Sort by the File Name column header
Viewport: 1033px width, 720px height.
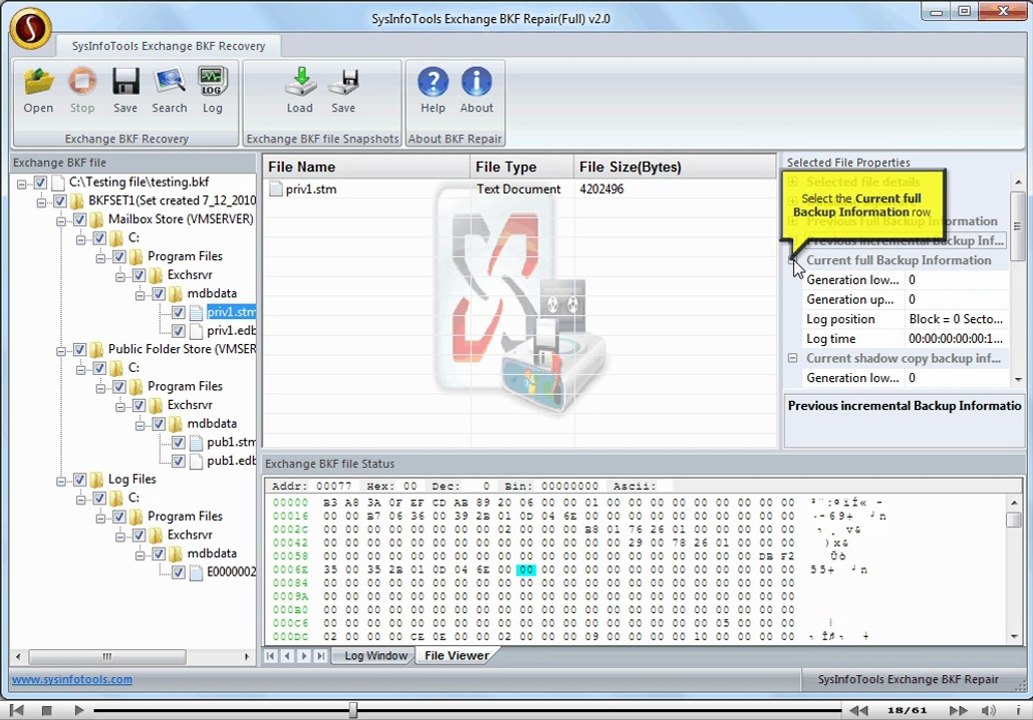click(366, 167)
